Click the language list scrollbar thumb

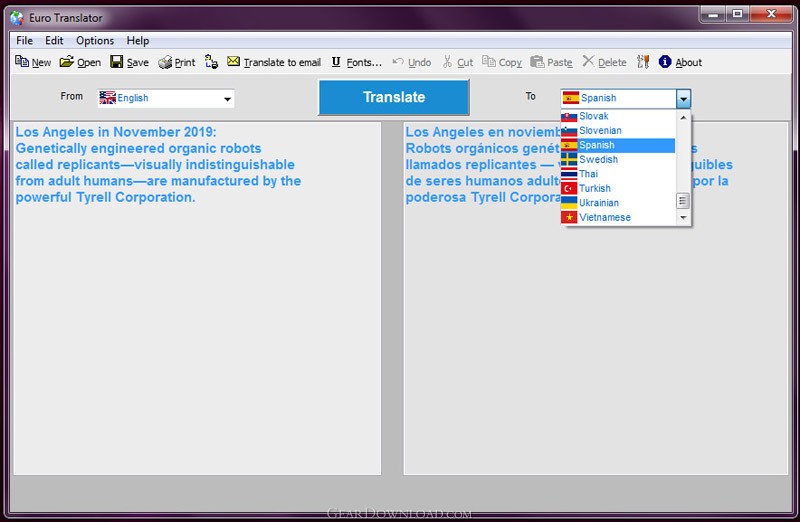(x=683, y=201)
